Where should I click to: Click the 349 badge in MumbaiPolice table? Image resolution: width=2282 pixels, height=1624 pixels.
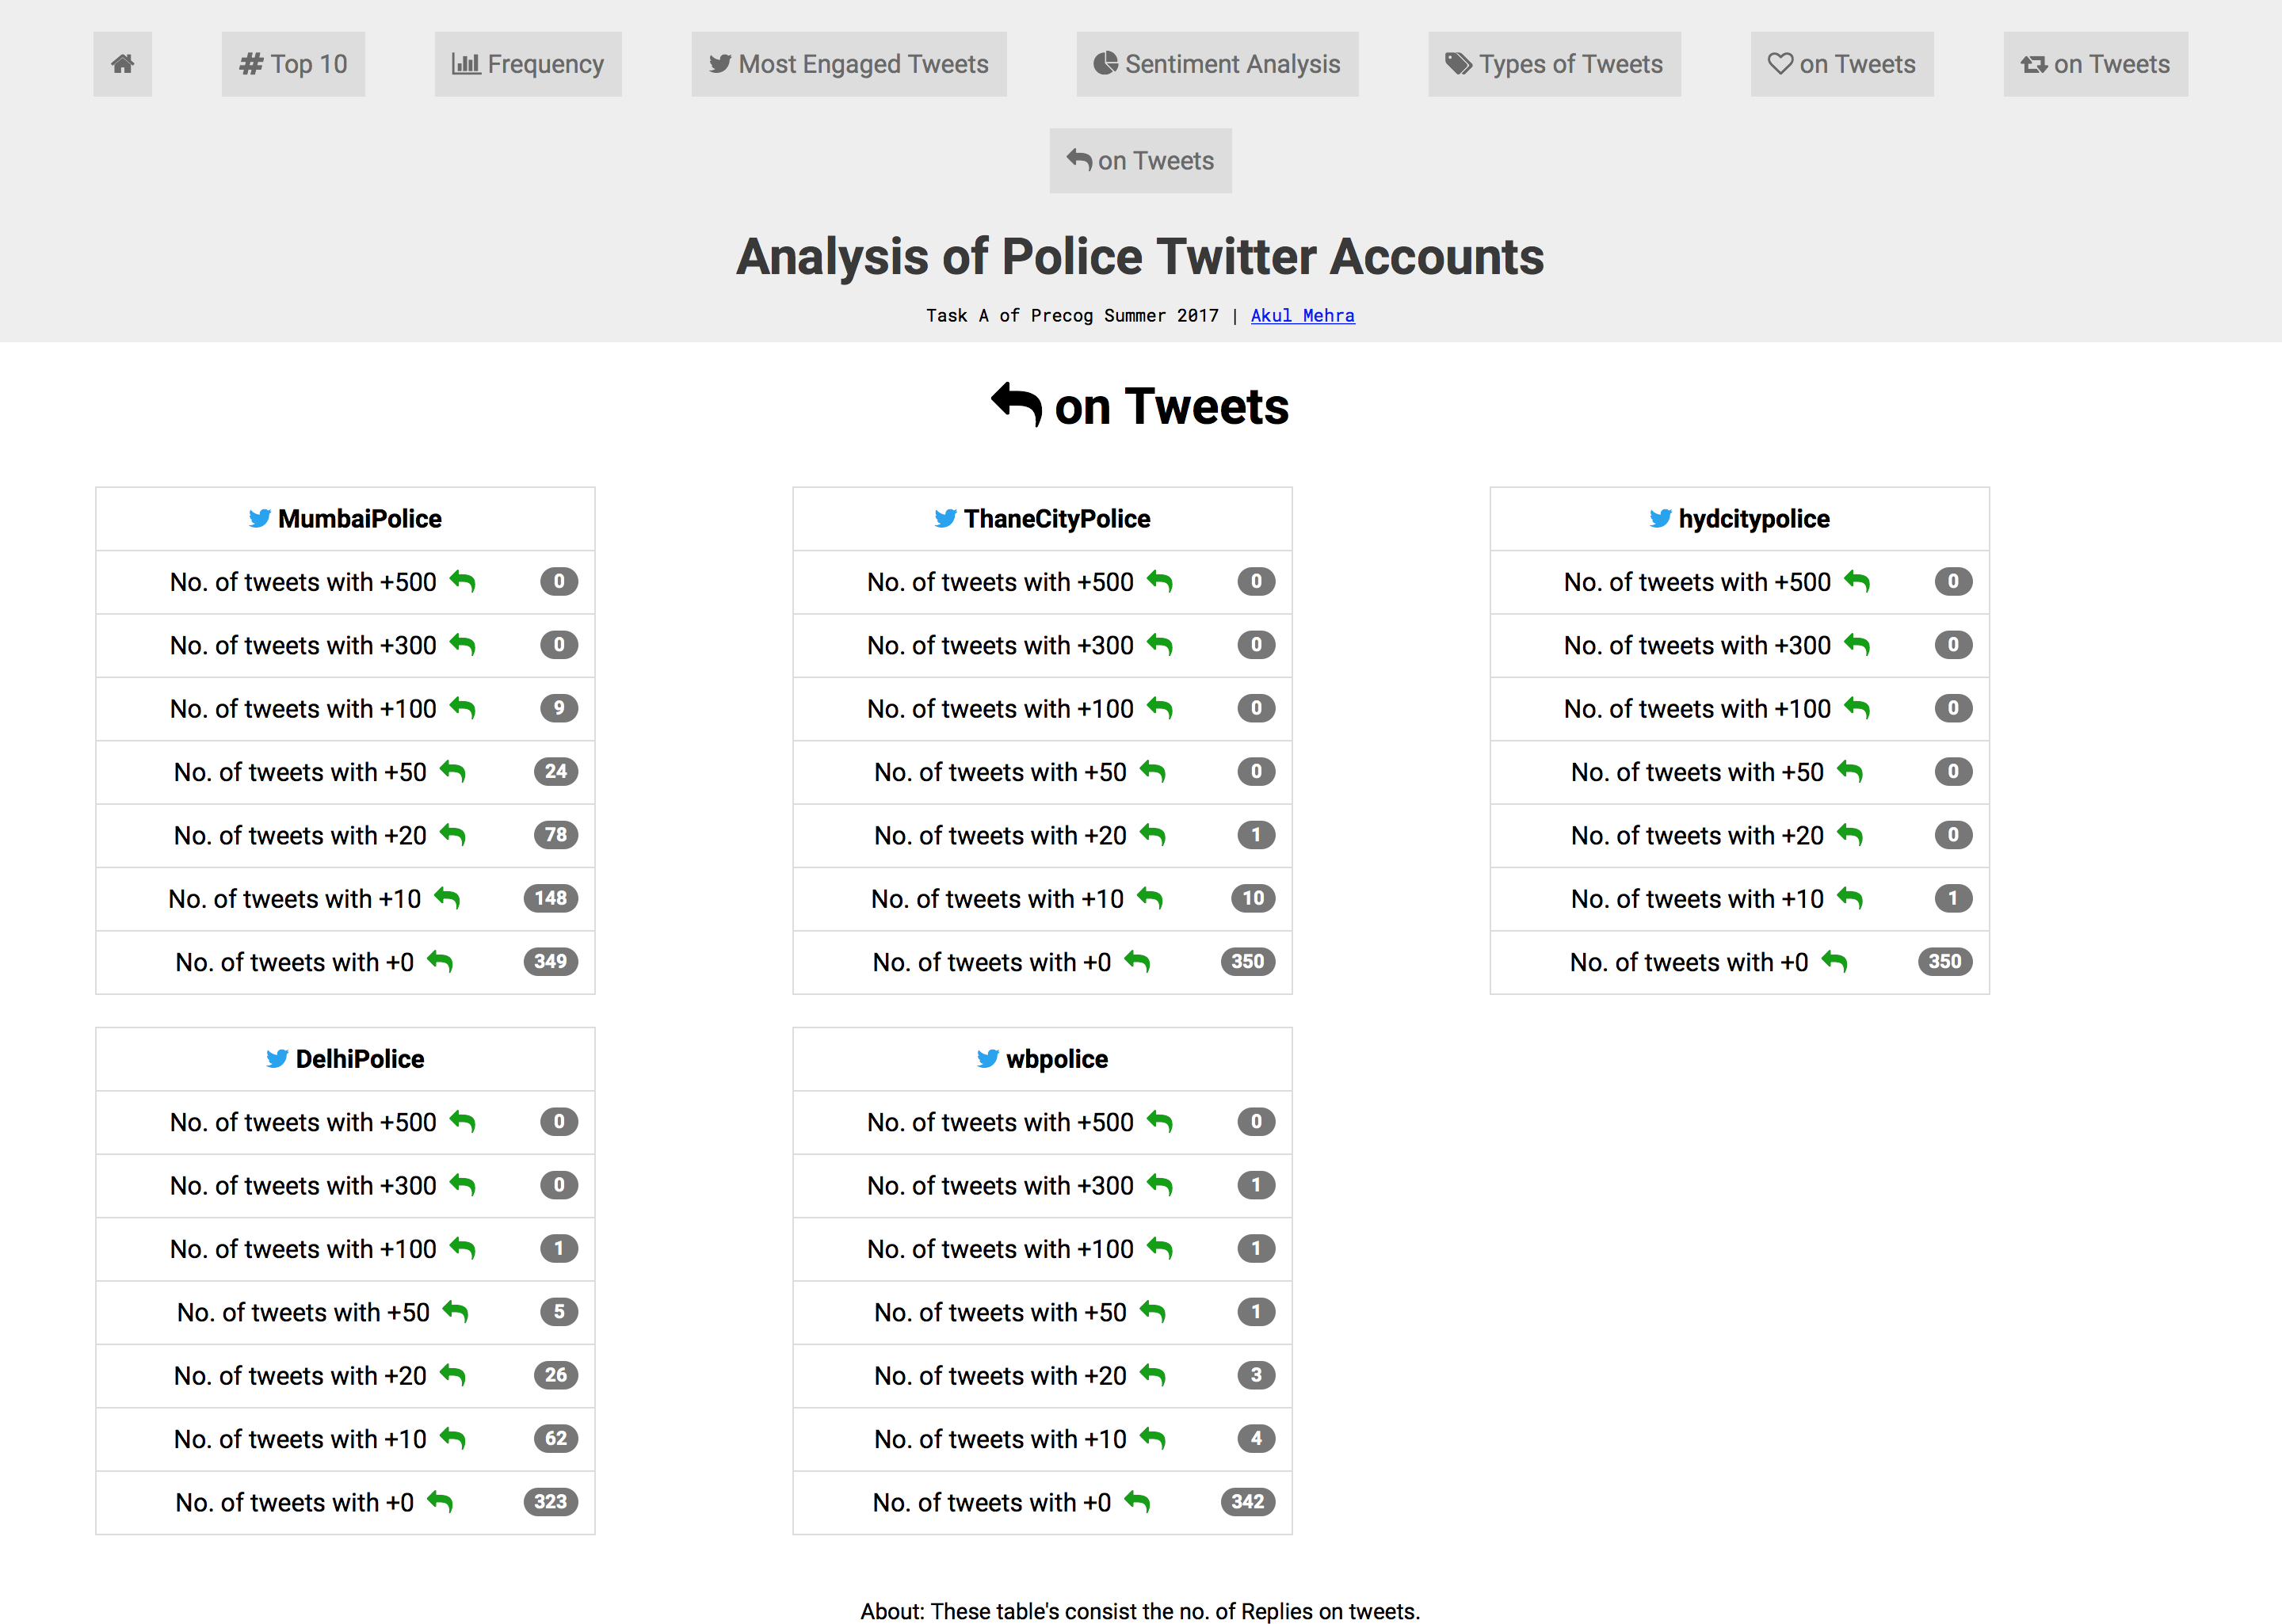(550, 961)
